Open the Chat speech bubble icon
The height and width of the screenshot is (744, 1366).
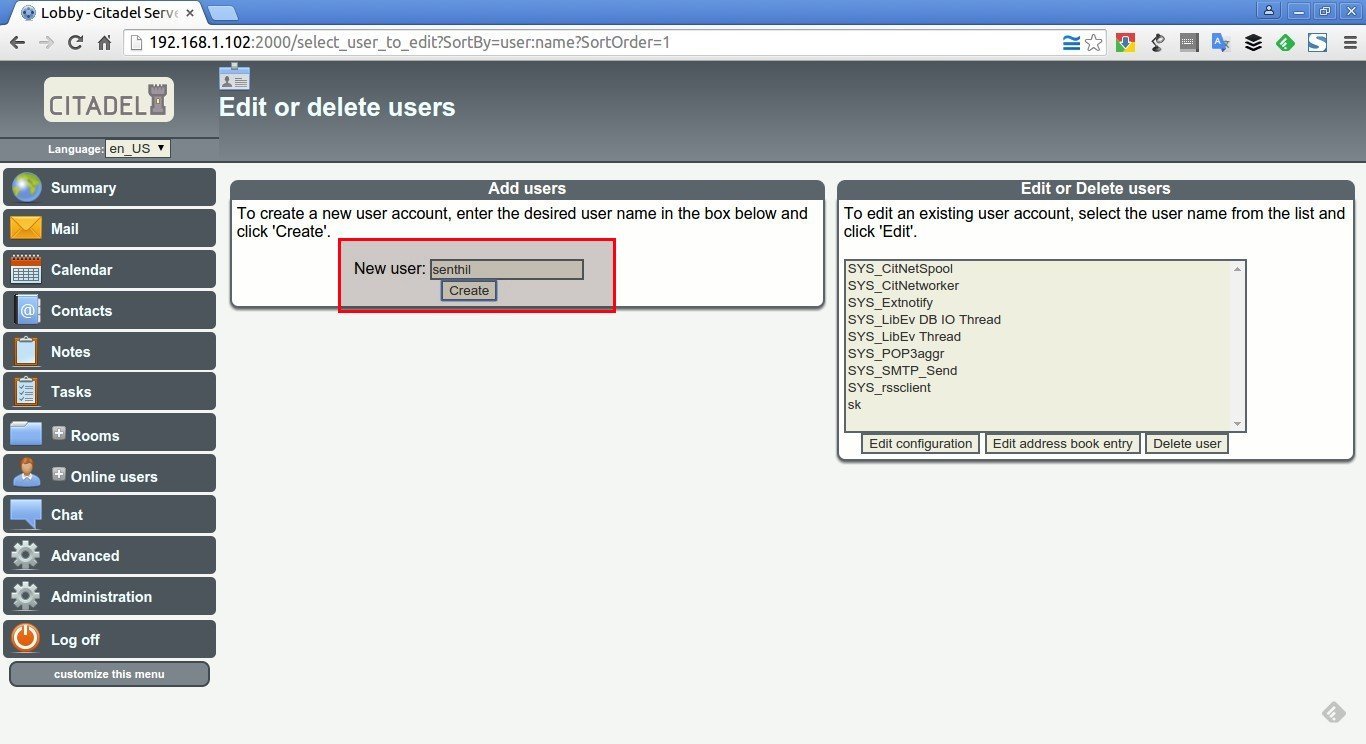click(26, 514)
